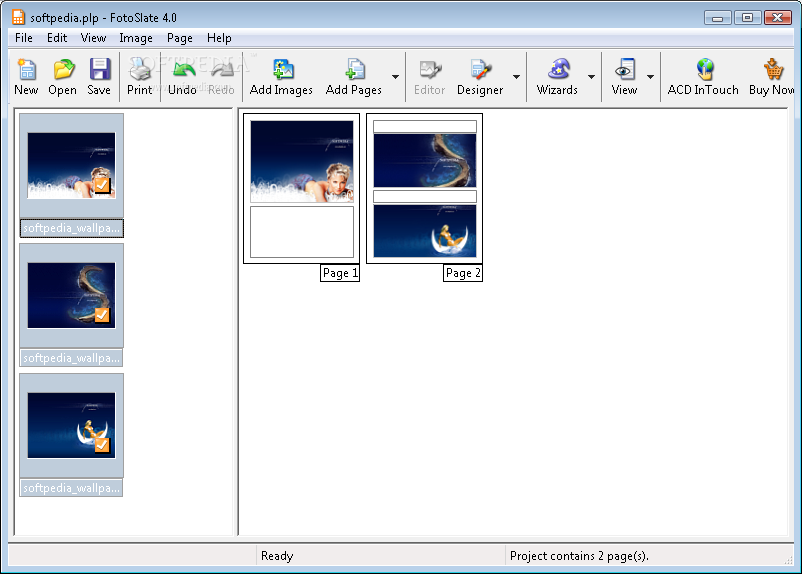Open ACD InTouch globe icon
The image size is (802, 574).
(x=704, y=69)
